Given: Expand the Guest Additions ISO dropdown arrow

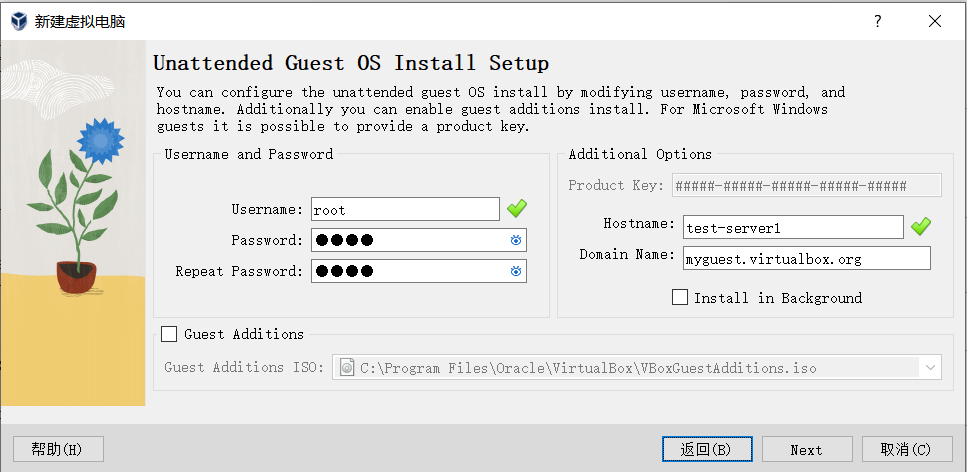Looking at the screenshot, I should click(x=931, y=368).
